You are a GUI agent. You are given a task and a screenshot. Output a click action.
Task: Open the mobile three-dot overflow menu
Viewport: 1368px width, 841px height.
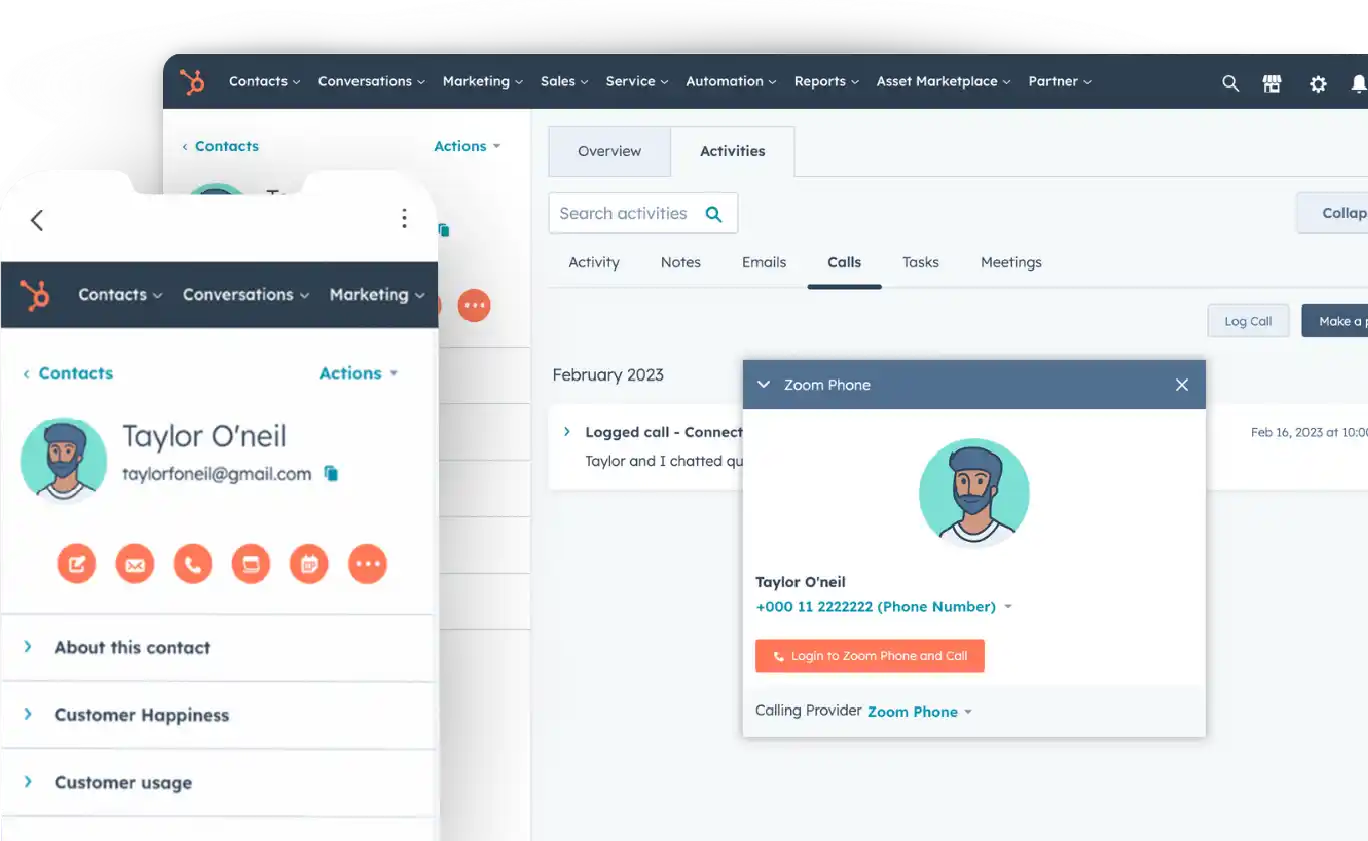click(404, 218)
